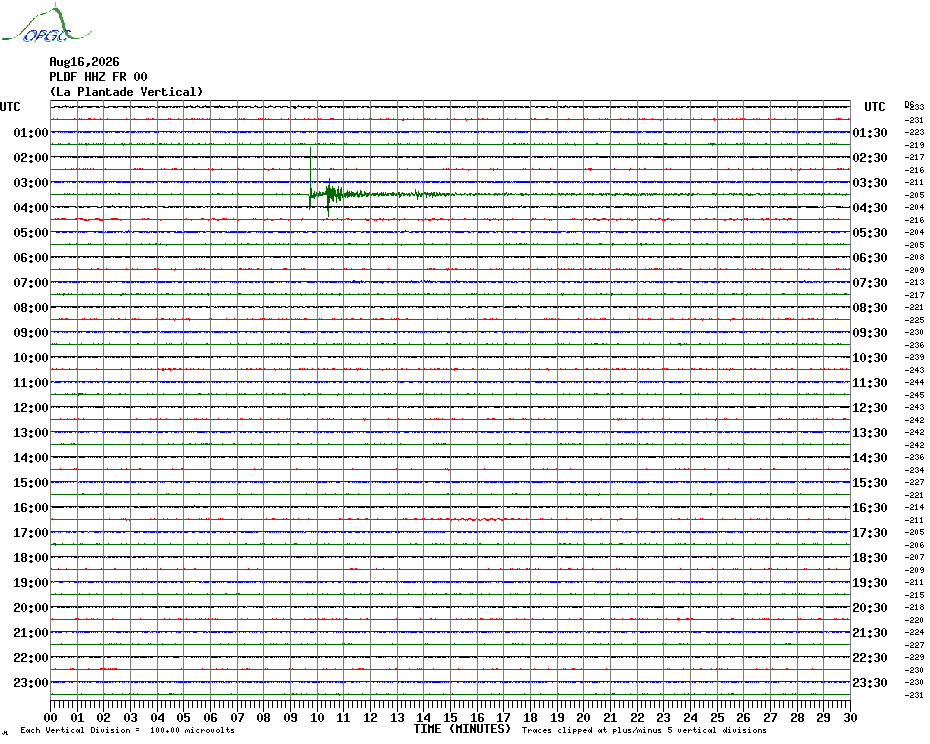930x744 pixels.
Task: Click the 19:30 half-hour label
Action: (870, 583)
